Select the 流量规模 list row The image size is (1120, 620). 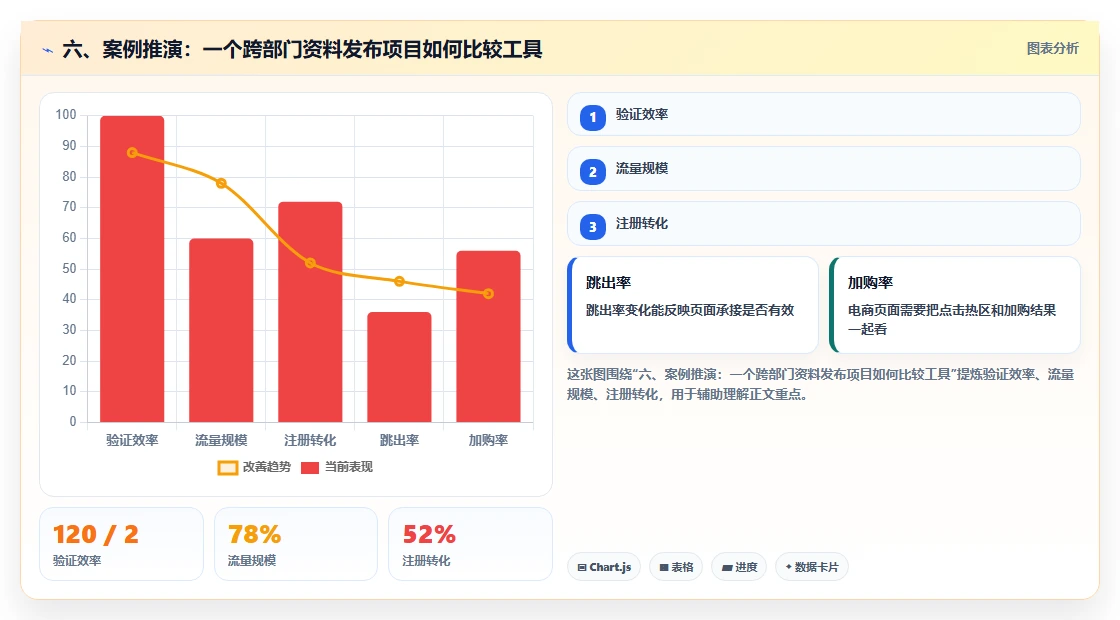(823, 169)
